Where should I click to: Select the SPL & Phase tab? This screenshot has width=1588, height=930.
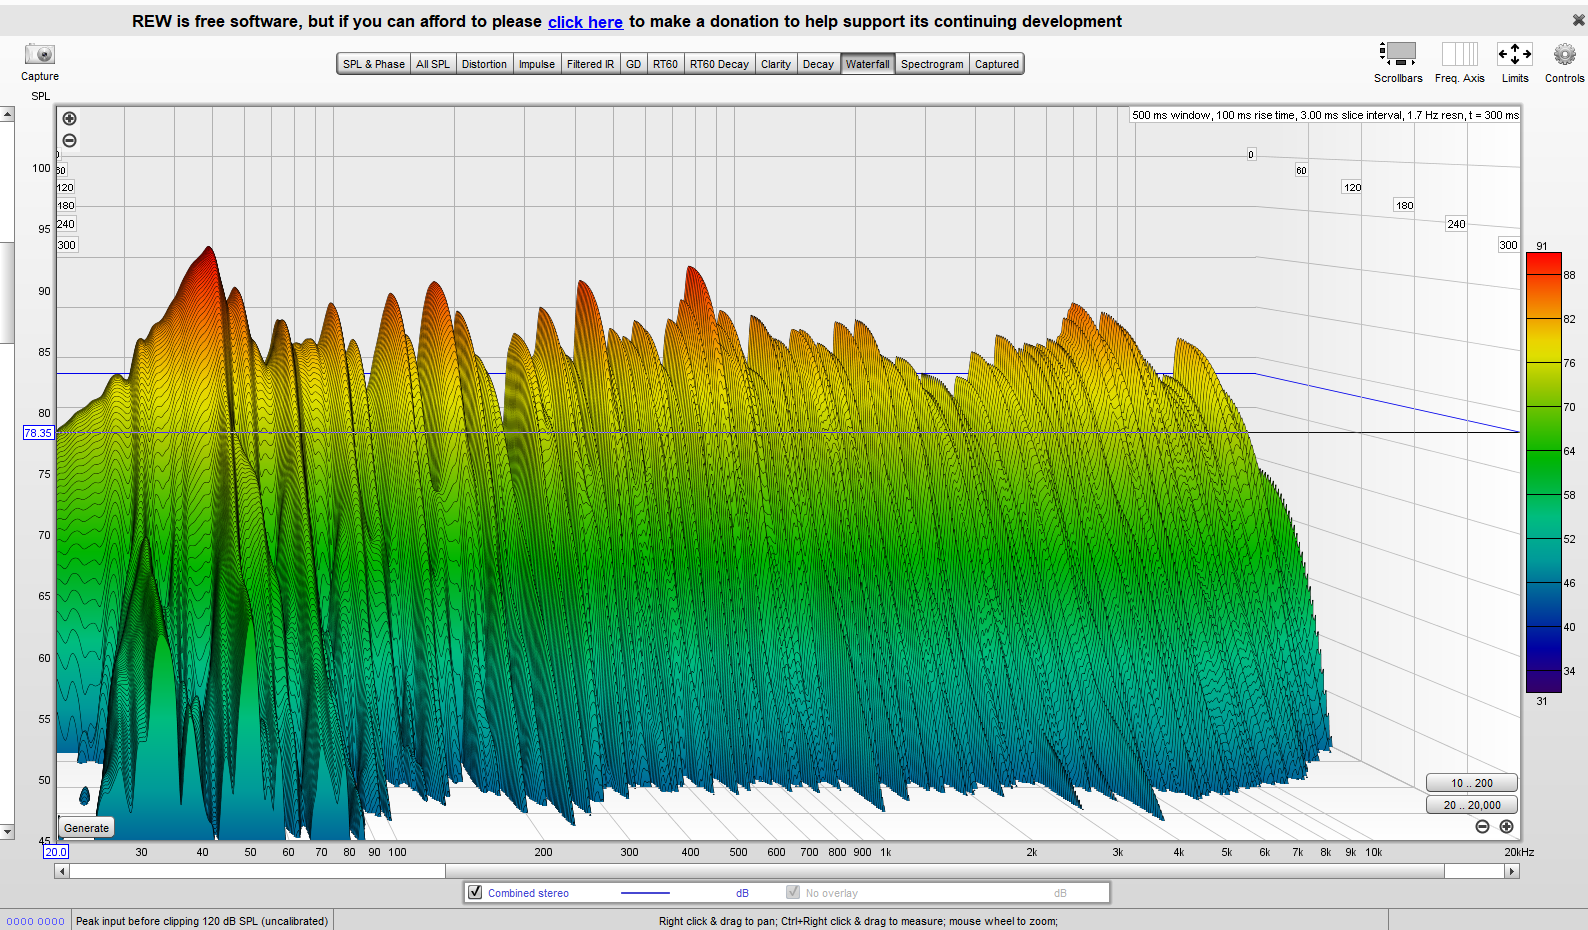point(373,64)
